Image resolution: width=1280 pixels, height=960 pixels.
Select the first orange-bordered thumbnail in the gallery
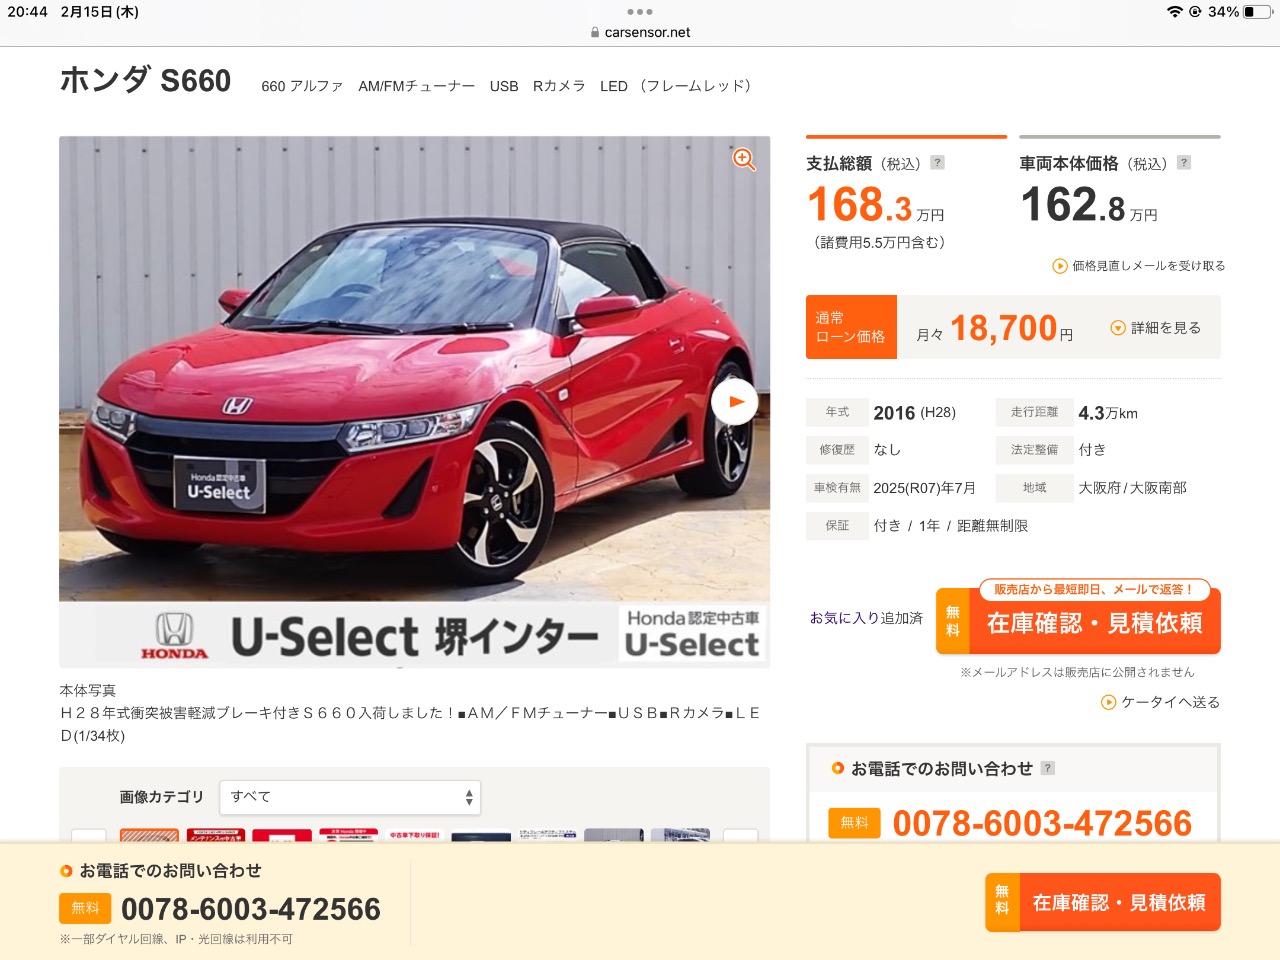149,835
